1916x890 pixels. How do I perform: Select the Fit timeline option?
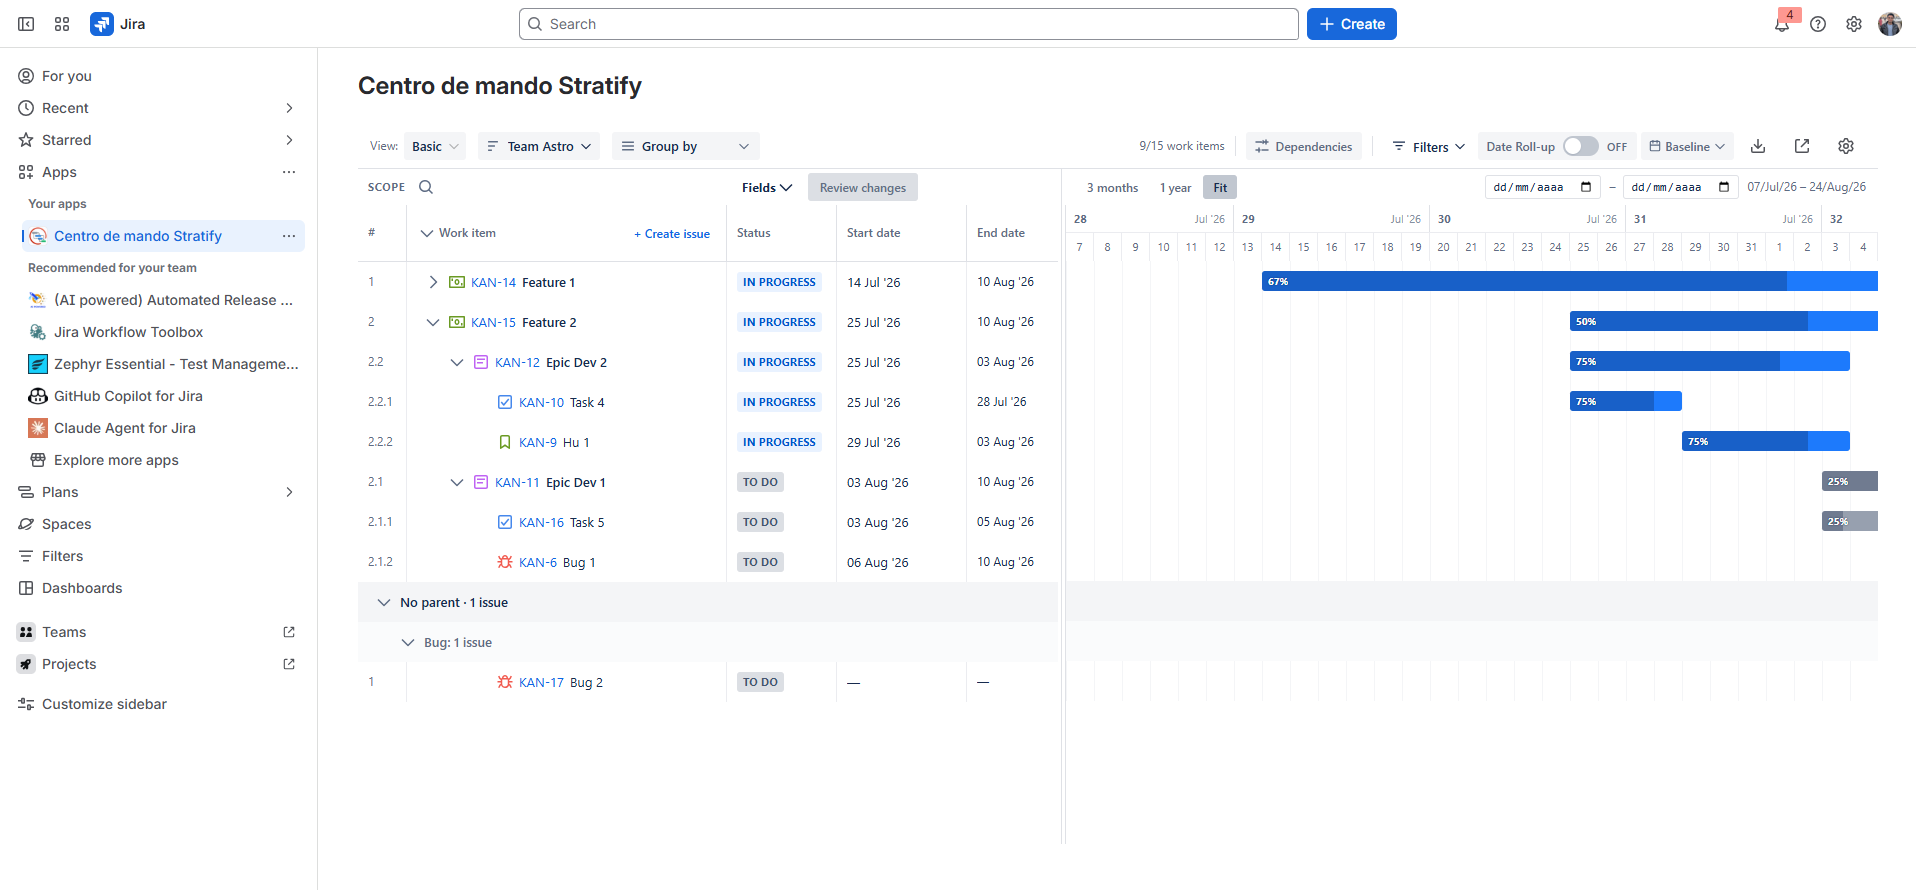[1220, 187]
